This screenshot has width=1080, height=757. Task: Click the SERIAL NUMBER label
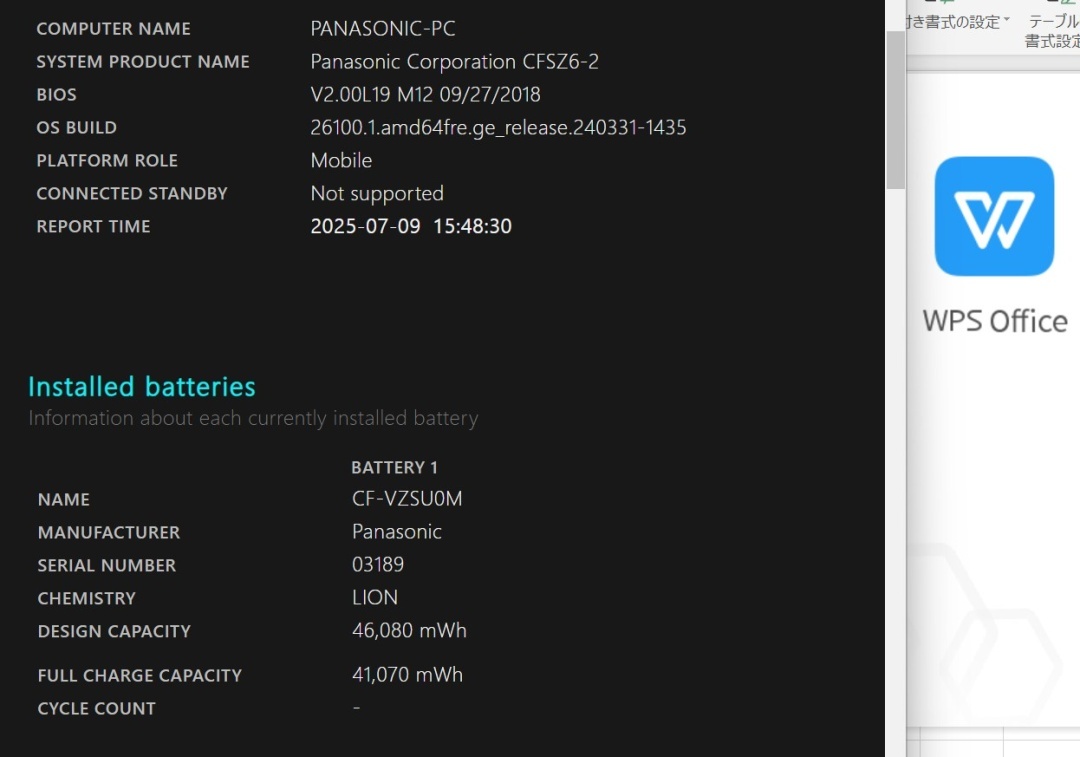tap(107, 566)
